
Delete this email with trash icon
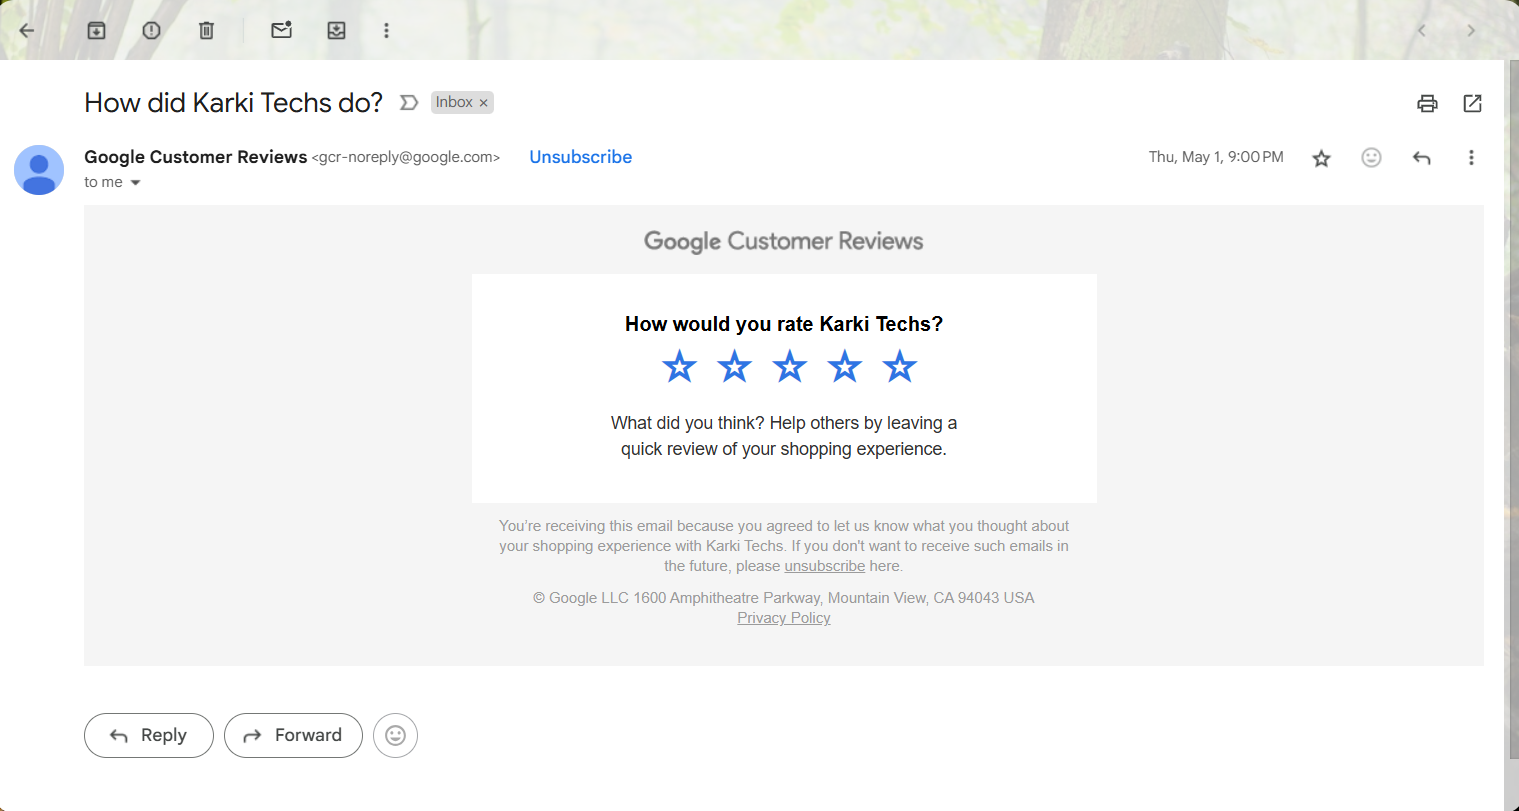click(x=206, y=30)
